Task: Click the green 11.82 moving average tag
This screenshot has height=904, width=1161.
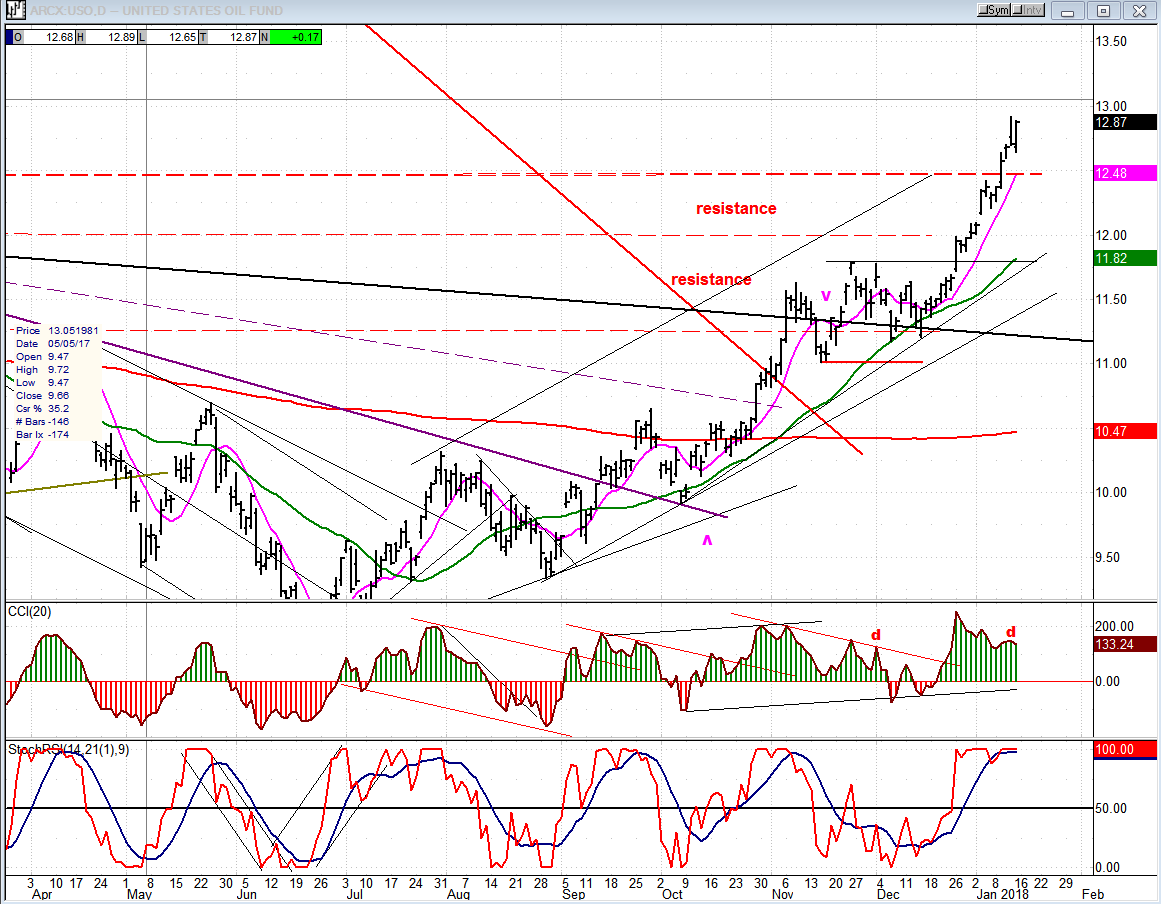Action: [x=1125, y=258]
